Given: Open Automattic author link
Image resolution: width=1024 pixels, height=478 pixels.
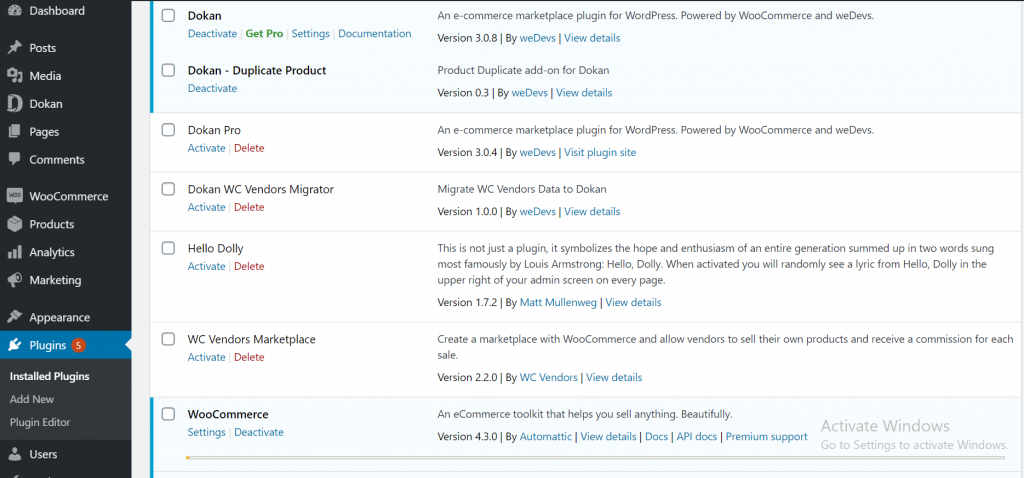Looking at the screenshot, I should (x=546, y=436).
